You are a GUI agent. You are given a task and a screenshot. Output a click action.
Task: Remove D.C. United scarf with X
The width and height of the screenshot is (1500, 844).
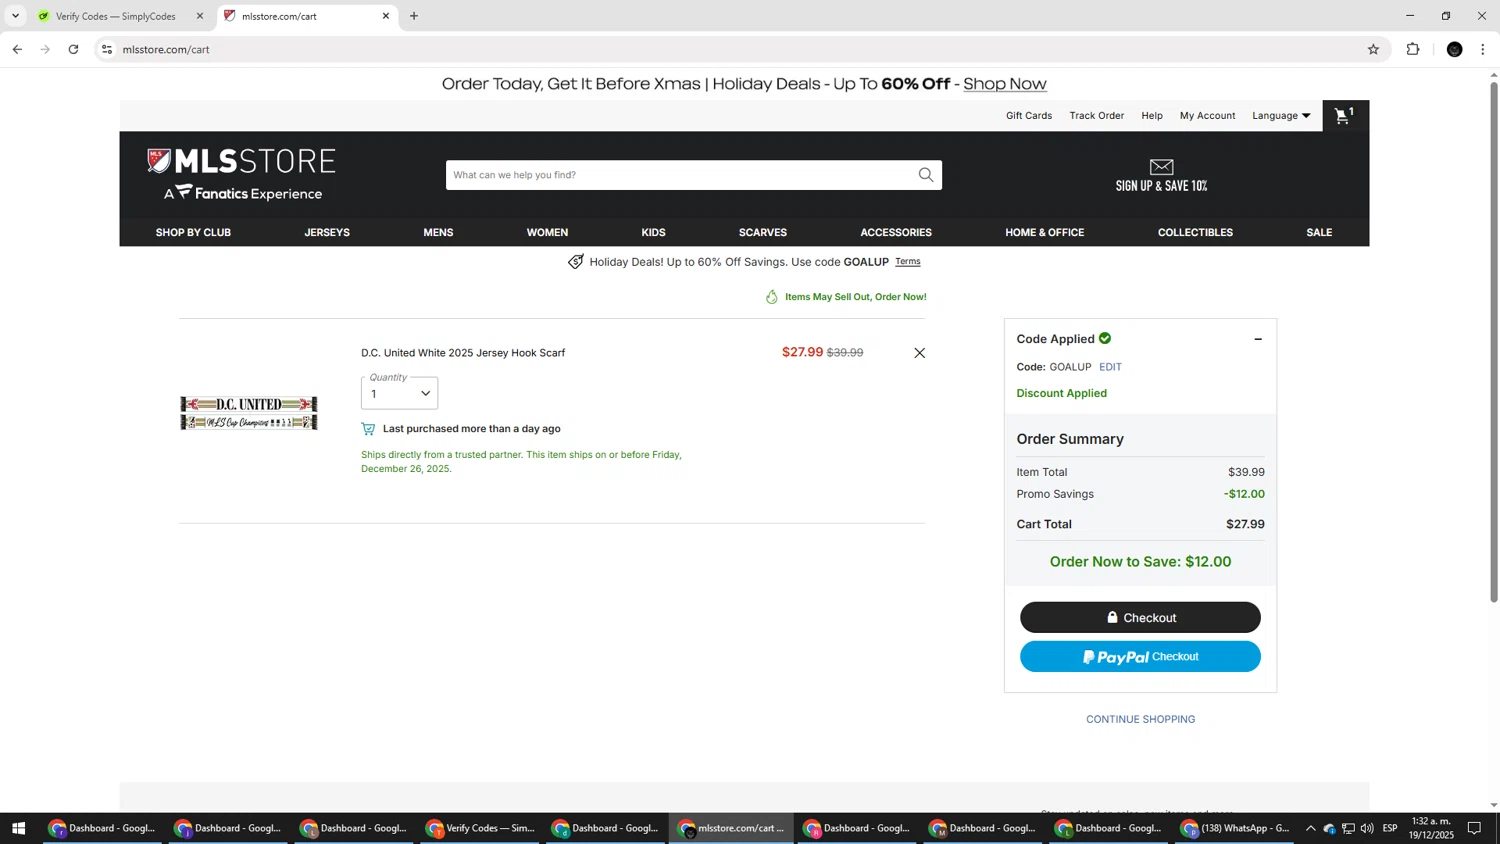click(919, 353)
